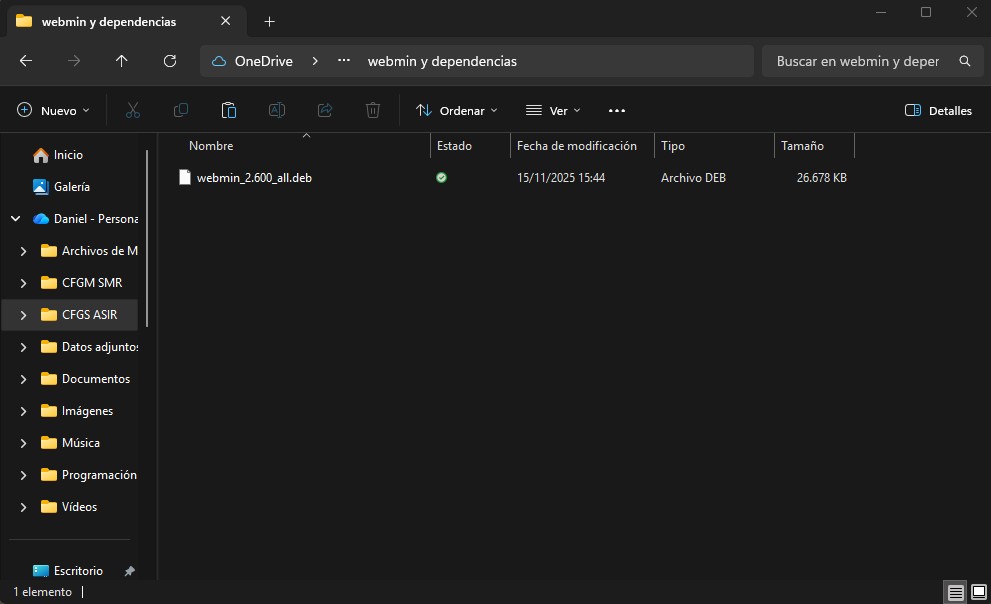991x604 pixels.
Task: Refresh the current folder view
Action: [170, 61]
